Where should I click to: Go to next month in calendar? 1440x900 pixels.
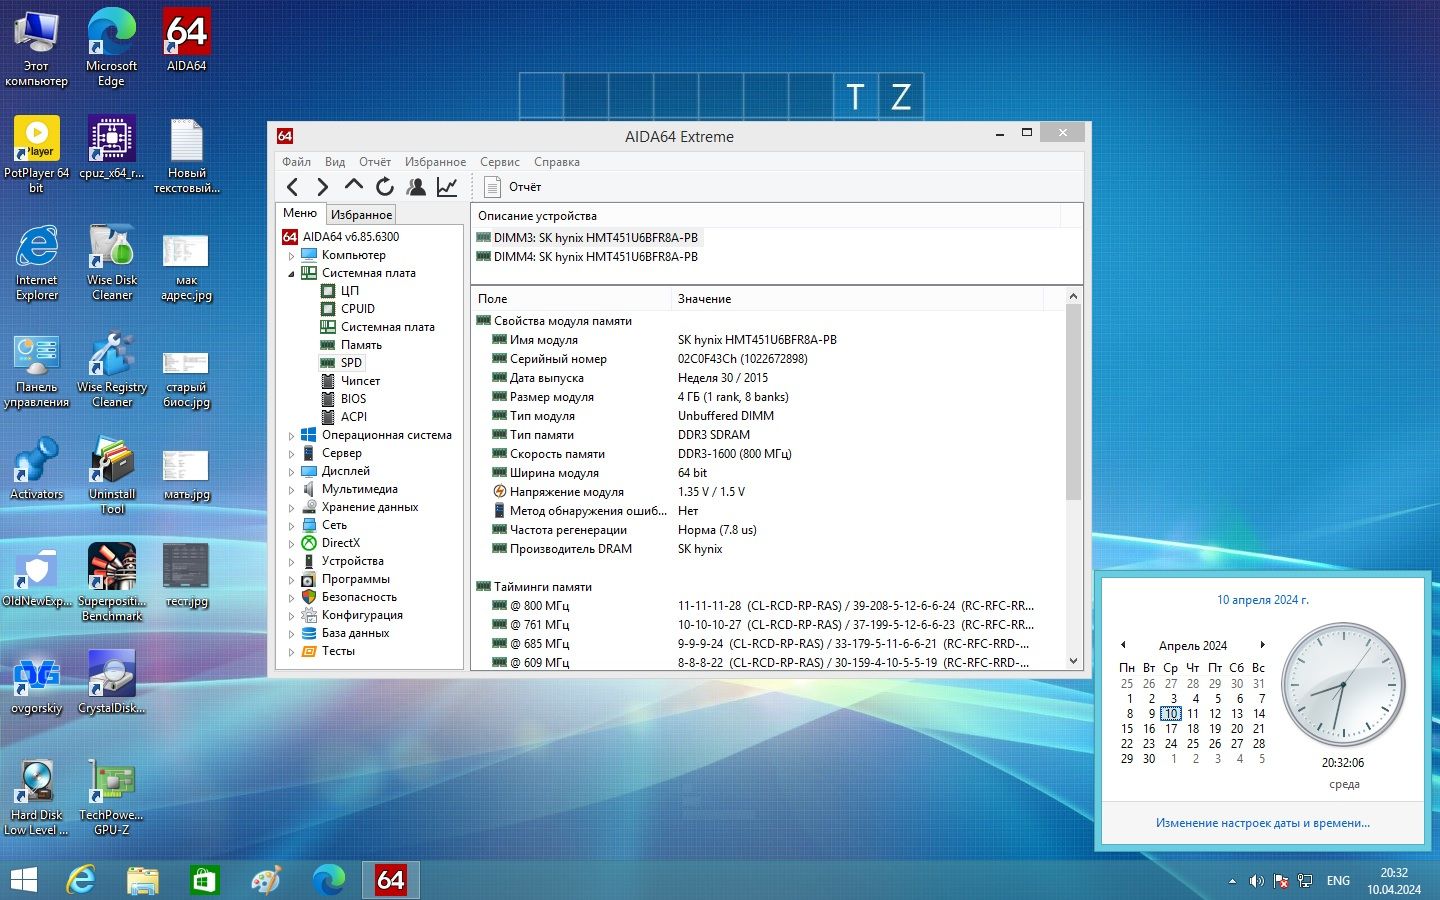coord(1262,645)
